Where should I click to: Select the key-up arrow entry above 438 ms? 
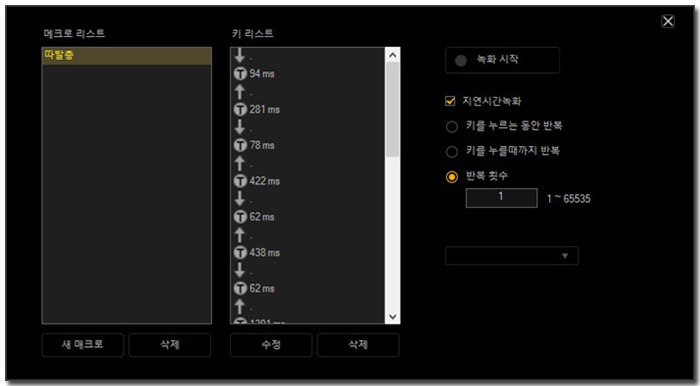click(x=240, y=235)
